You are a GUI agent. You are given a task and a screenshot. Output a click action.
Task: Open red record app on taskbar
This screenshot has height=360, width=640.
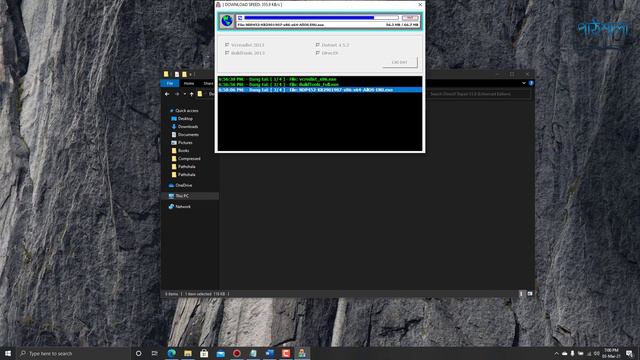237,353
